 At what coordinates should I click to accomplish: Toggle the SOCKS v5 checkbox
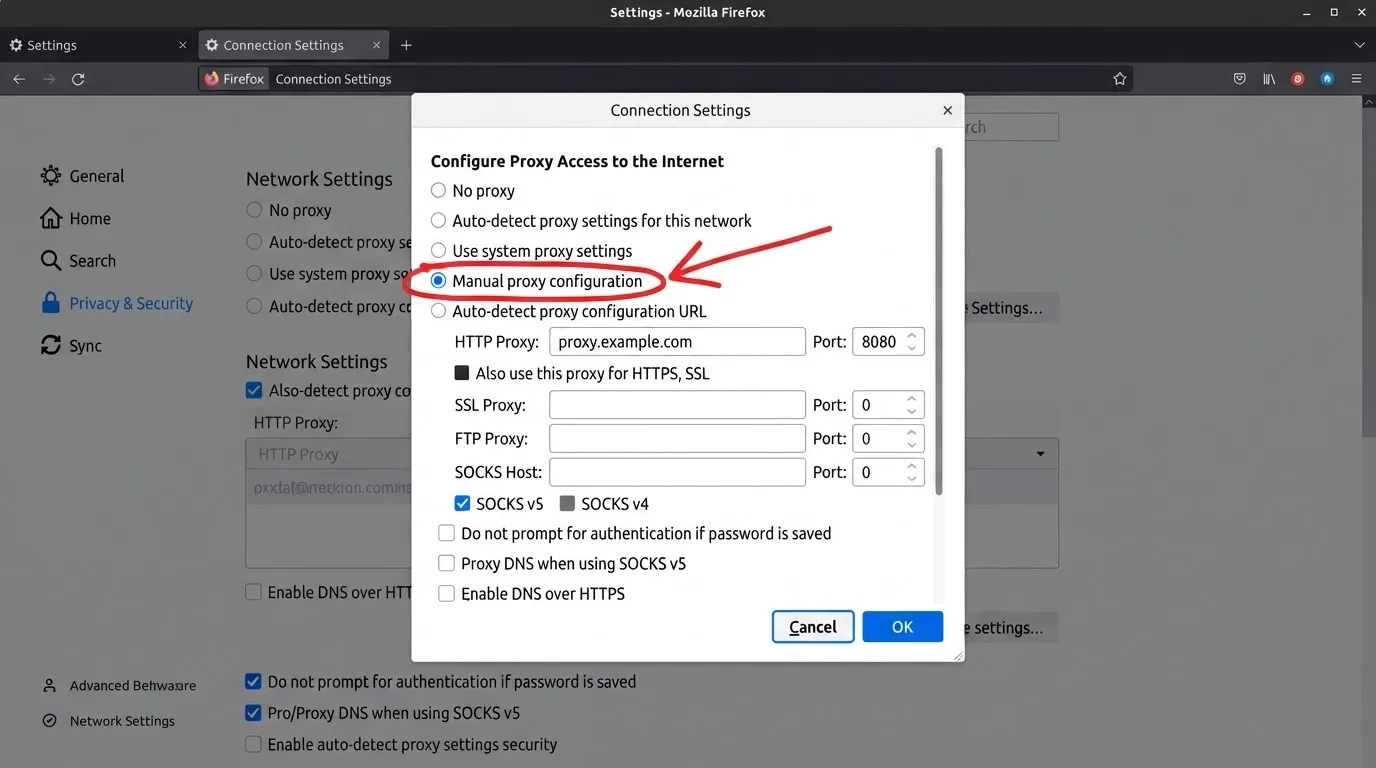[462, 504]
